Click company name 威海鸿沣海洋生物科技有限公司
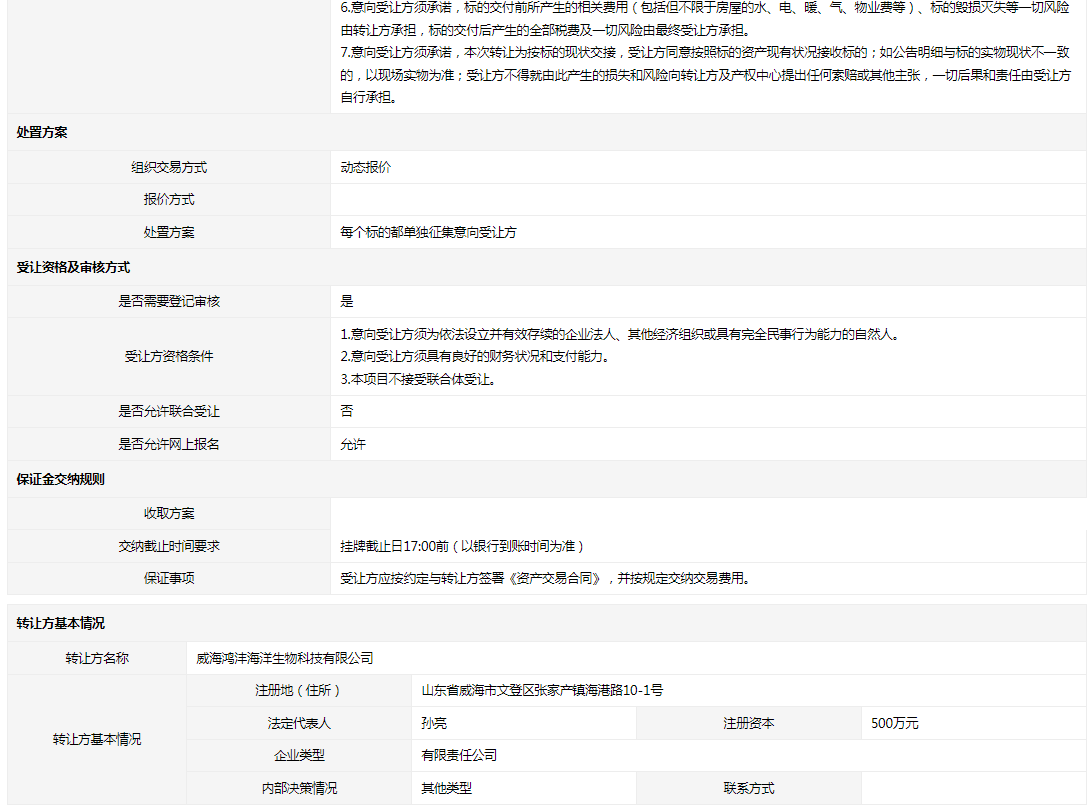The image size is (1092, 809). click(x=285, y=658)
